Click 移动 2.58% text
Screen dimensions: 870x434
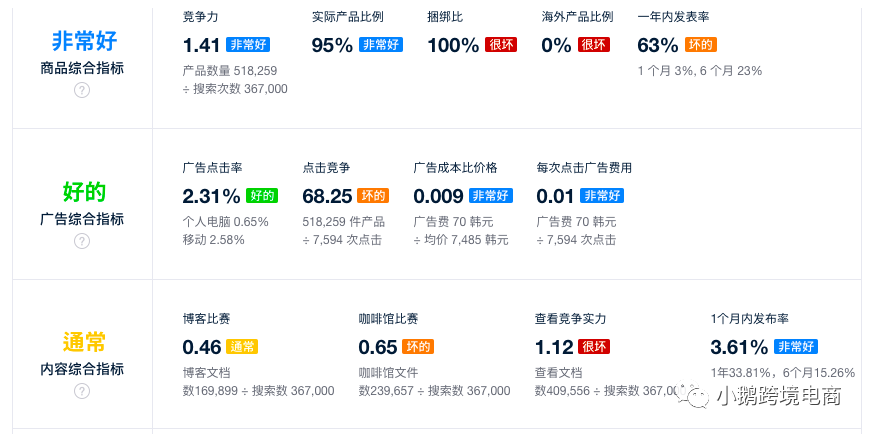(214, 240)
